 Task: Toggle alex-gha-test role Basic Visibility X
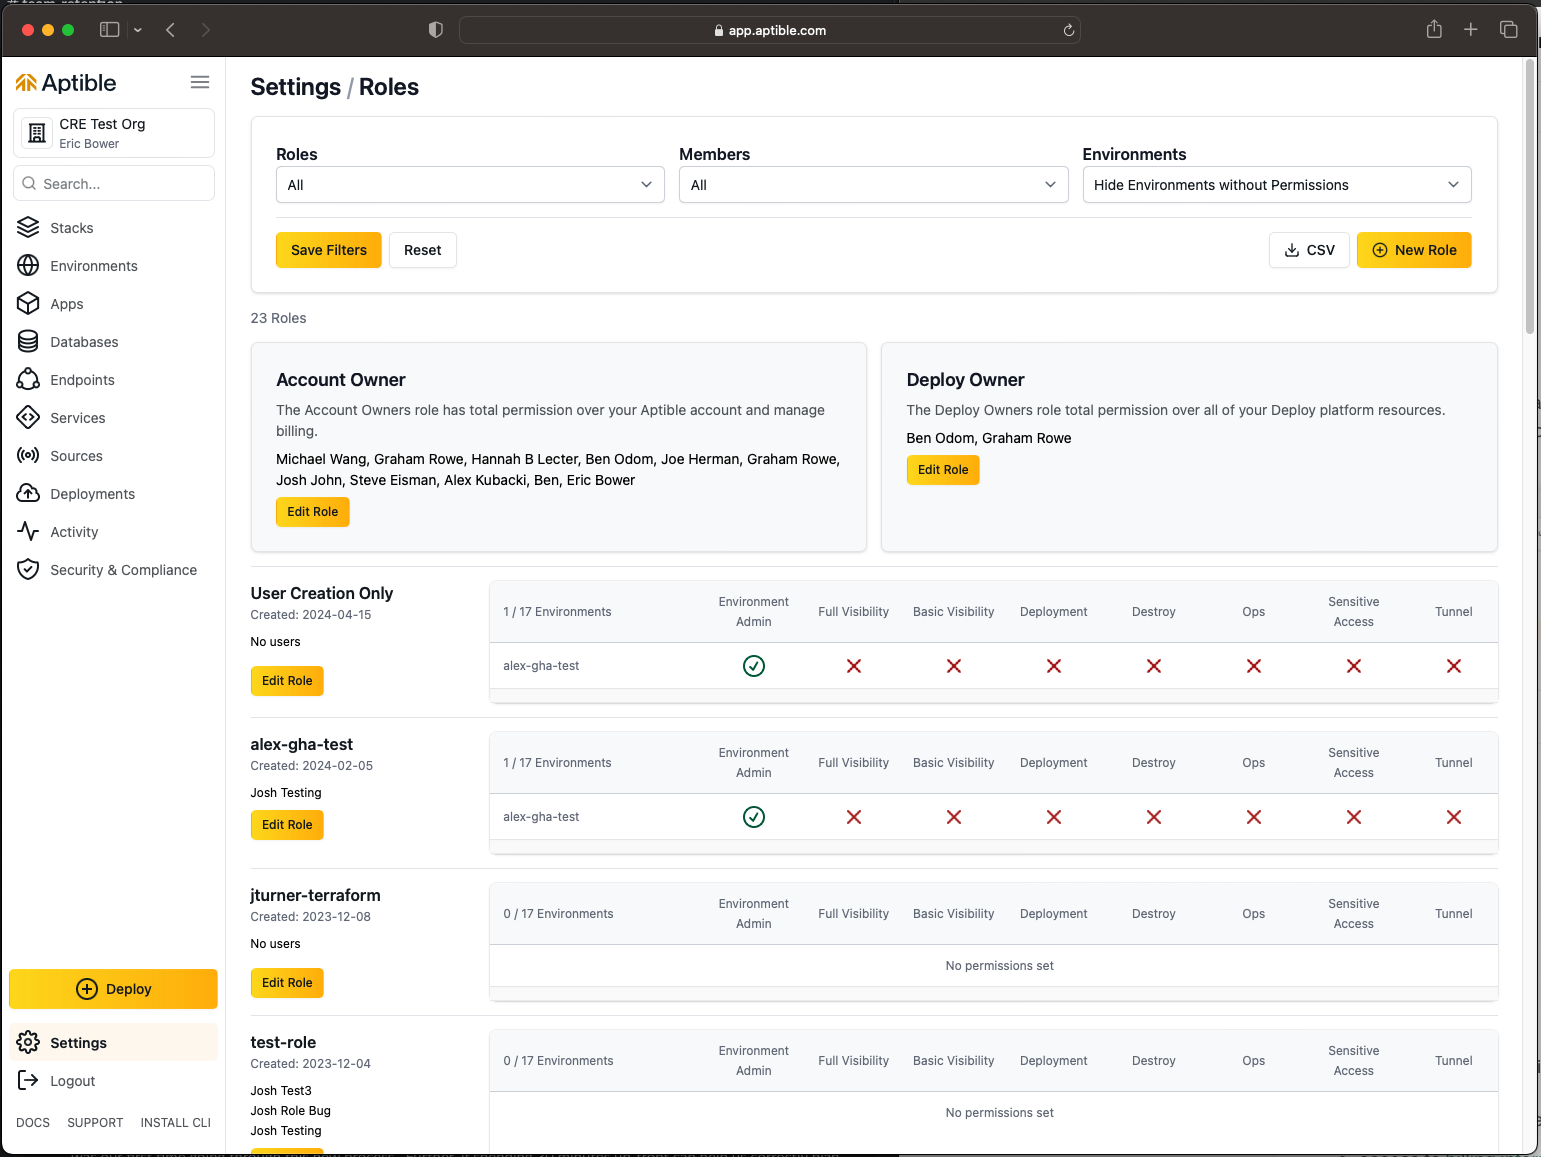coord(954,817)
